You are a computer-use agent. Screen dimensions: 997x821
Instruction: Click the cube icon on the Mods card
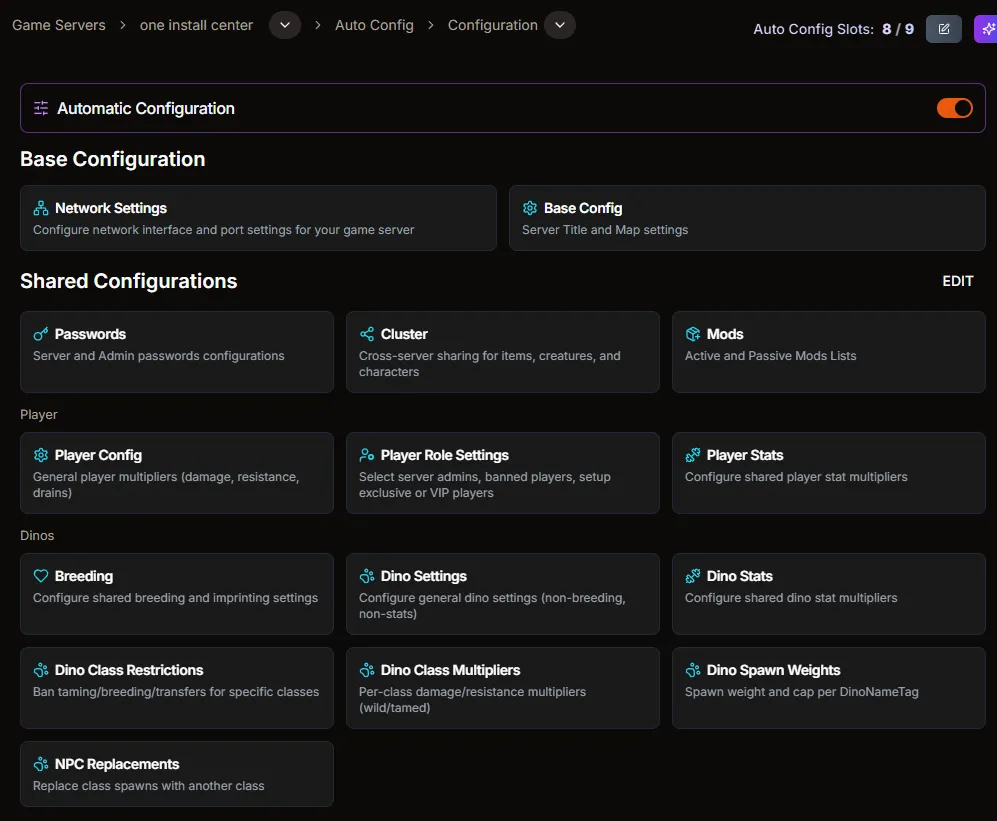coord(691,334)
